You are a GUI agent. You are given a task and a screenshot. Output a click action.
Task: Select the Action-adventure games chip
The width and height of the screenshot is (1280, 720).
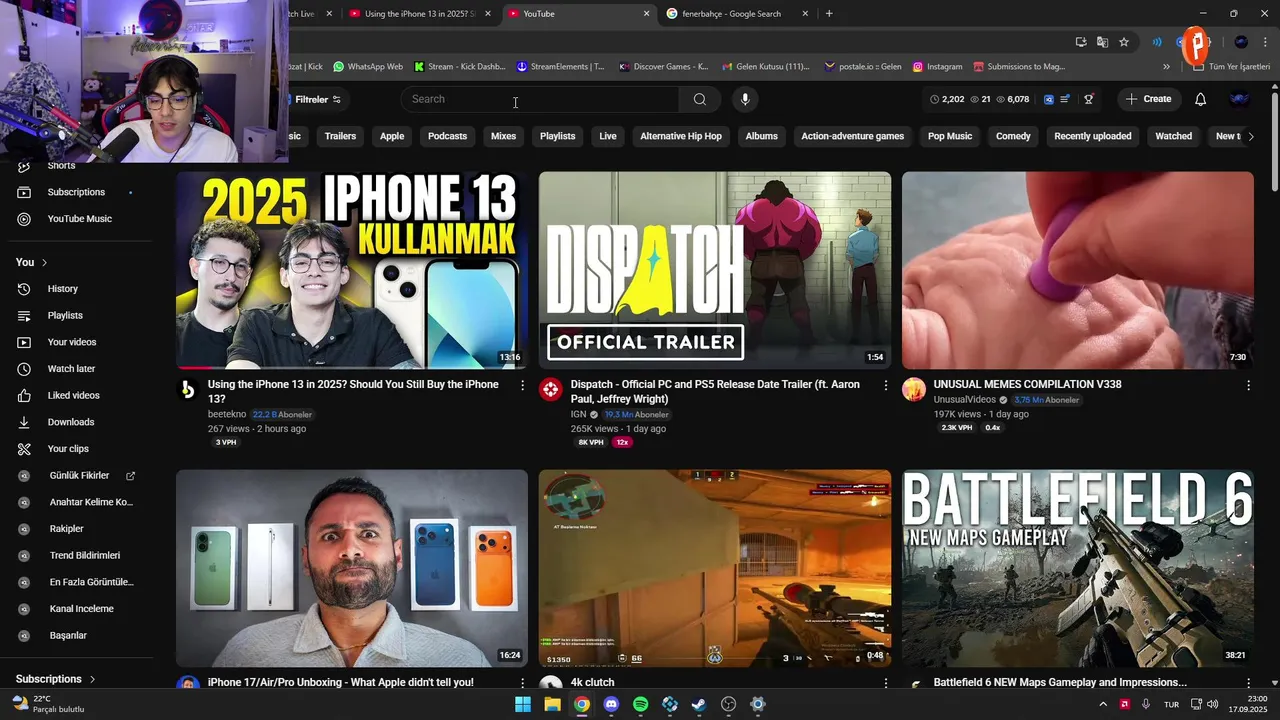852,136
